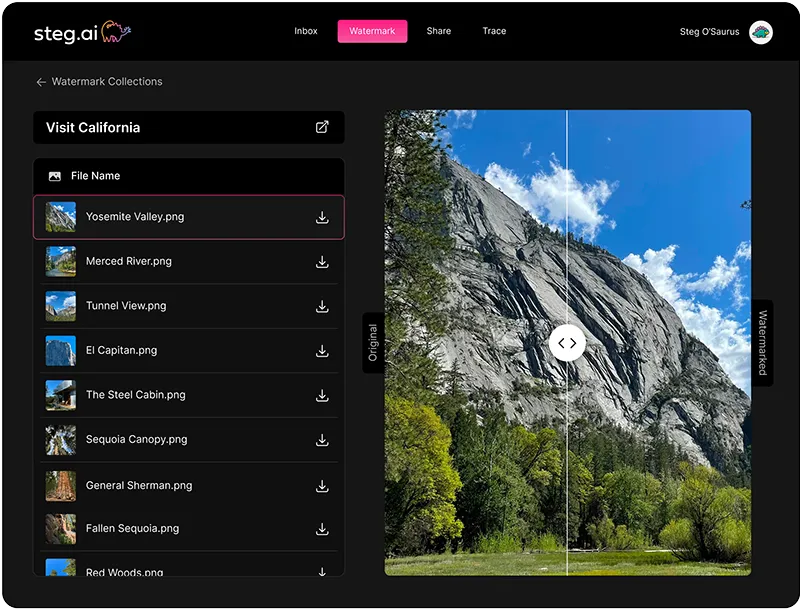Click the Steg O'Saurus profile avatar

[761, 32]
